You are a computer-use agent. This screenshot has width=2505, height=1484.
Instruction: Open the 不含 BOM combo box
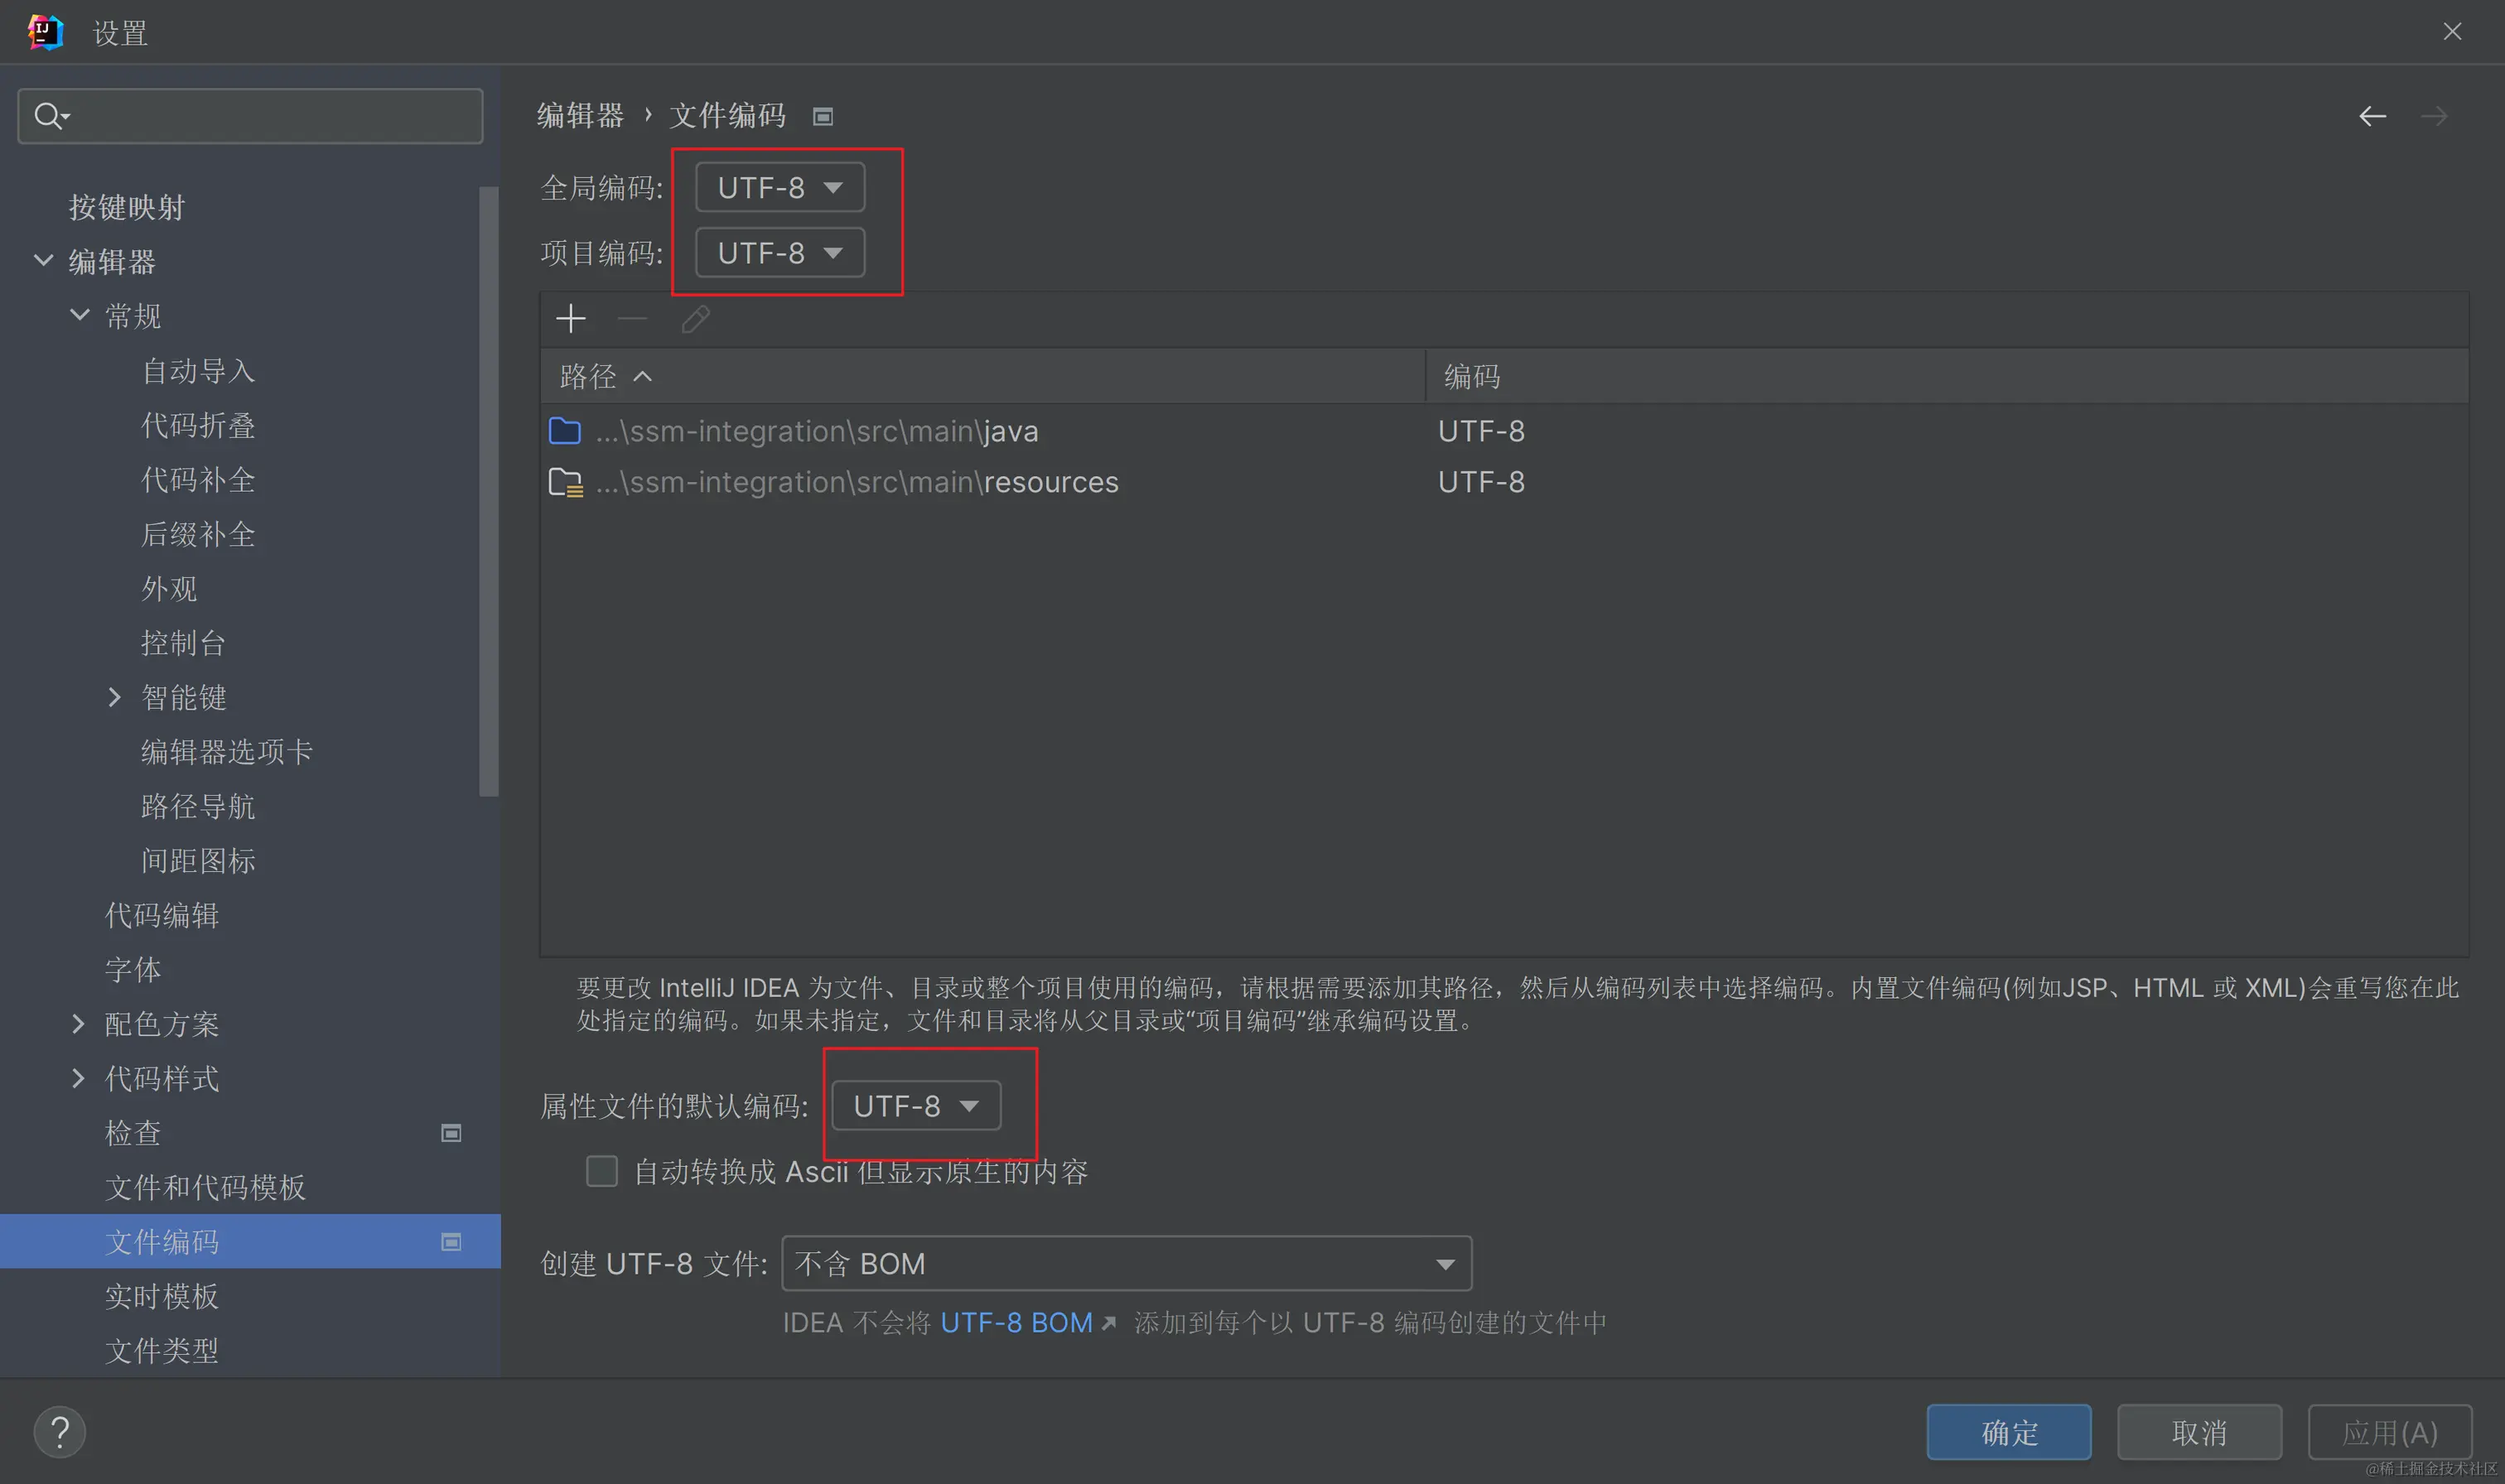point(1126,1264)
